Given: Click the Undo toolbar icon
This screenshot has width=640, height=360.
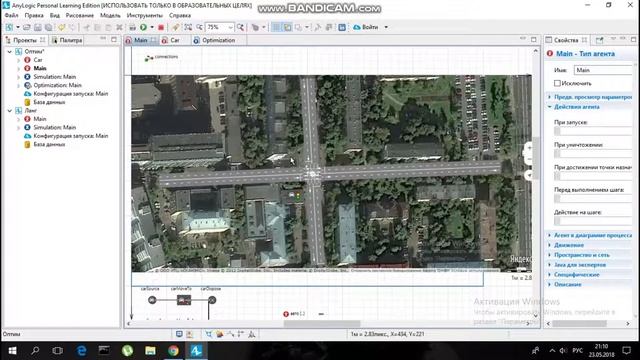Looking at the screenshot, I should 61,27.
